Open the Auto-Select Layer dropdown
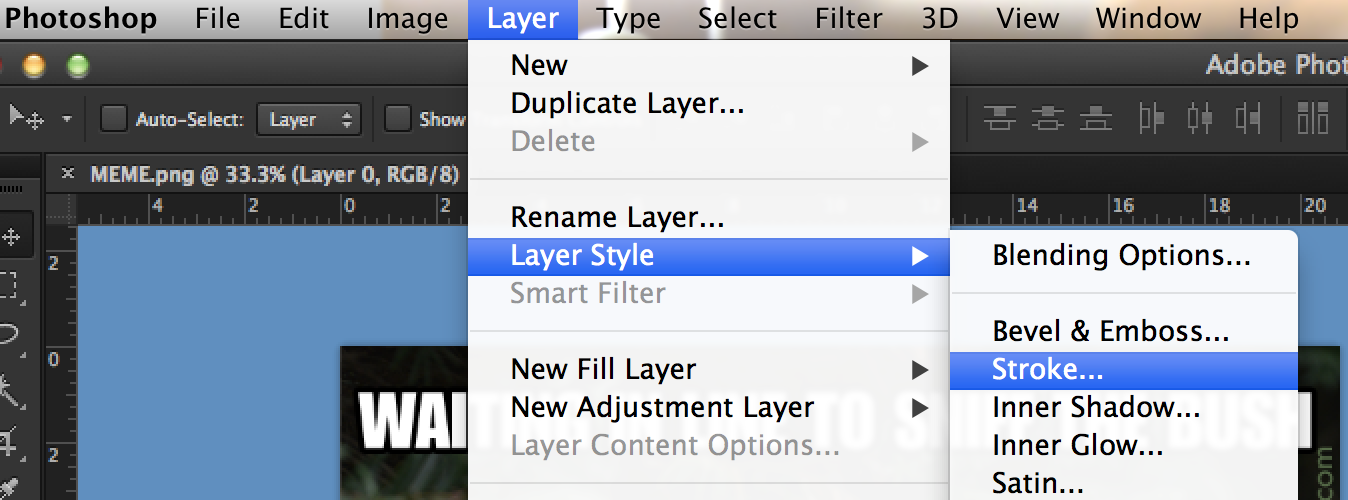The height and width of the screenshot is (500, 1348). coord(309,119)
